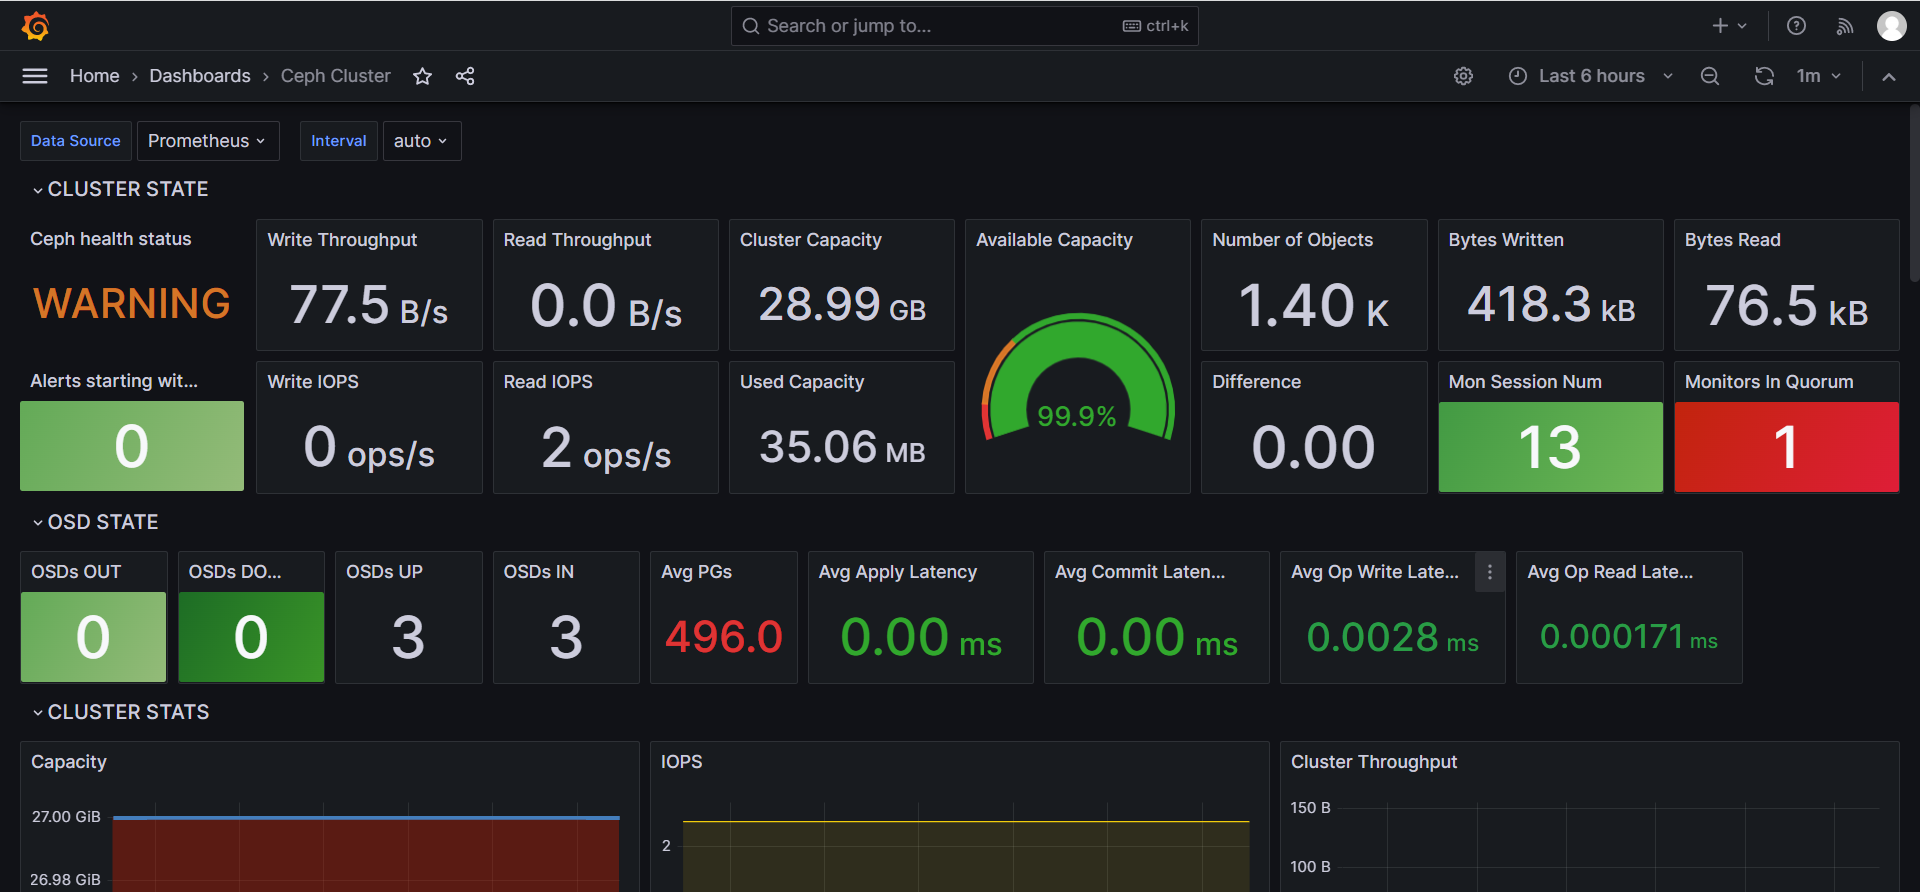Click the Avg Op Read Latency panel title
The height and width of the screenshot is (892, 1920).
[1610, 572]
